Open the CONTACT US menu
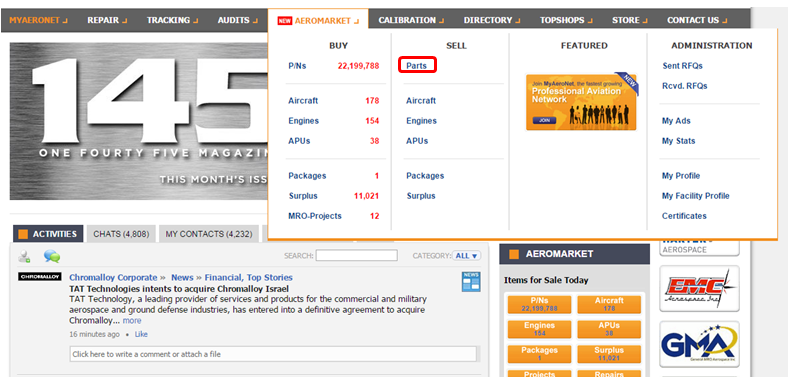Image resolution: width=800 pixels, height=384 pixels. coord(697,20)
